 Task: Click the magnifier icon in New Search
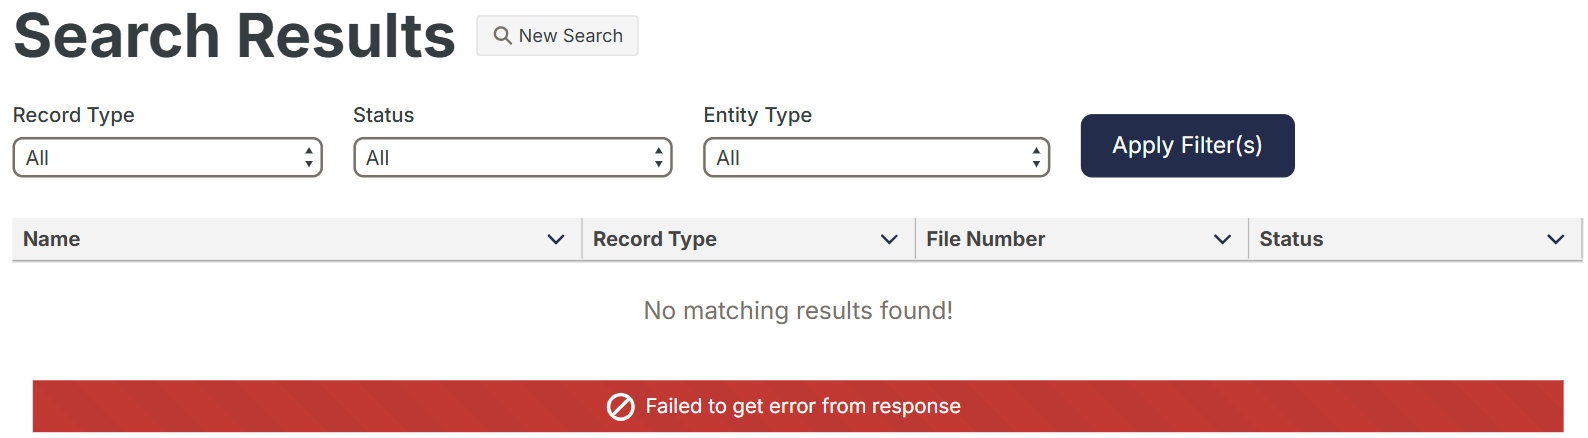(x=502, y=36)
